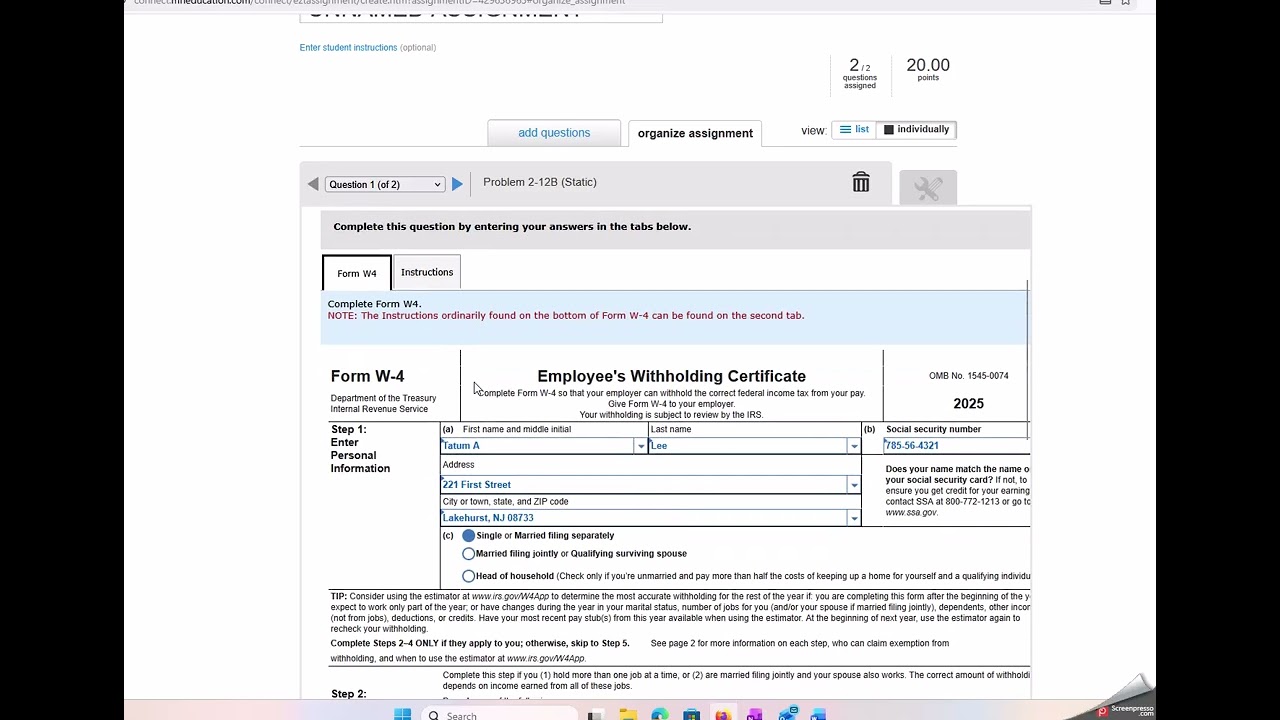Expand the last name dropdown arrow
Viewport: 1280px width, 720px height.
point(854,446)
